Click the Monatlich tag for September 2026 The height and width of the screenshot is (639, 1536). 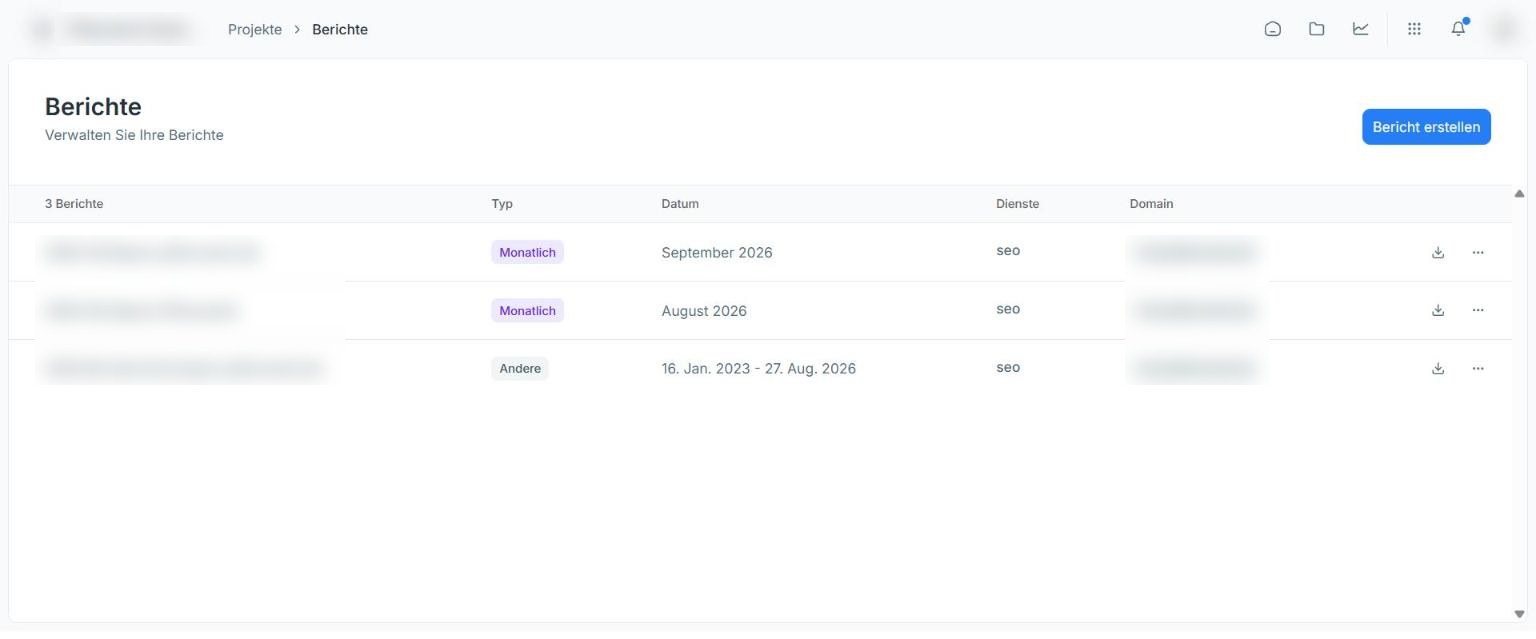coord(527,252)
